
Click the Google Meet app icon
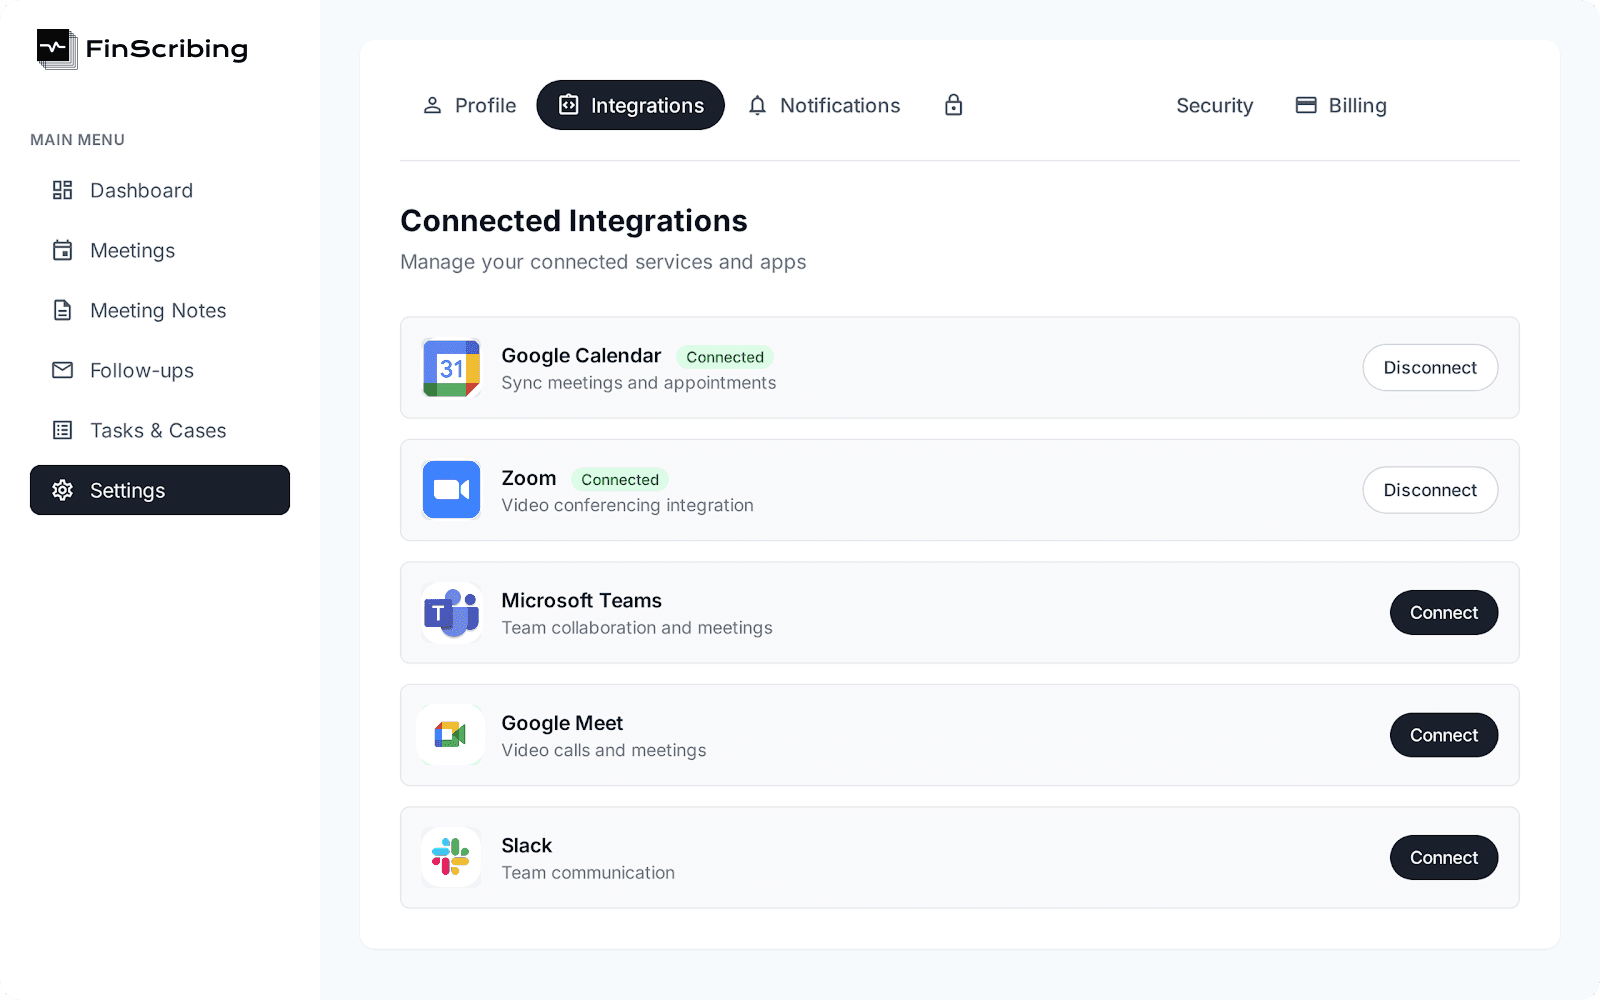(x=451, y=735)
